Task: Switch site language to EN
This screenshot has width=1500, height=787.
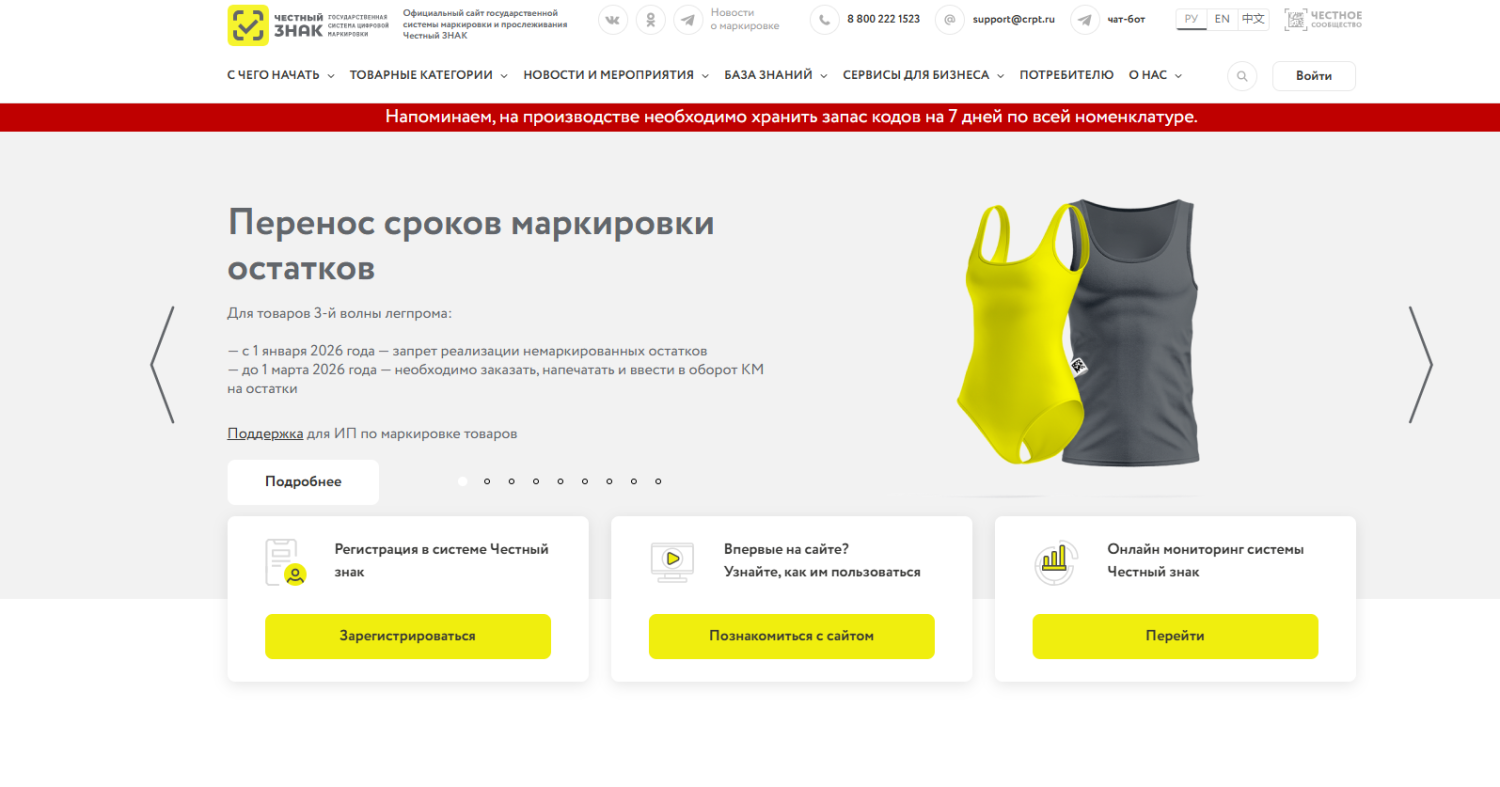Action: [1222, 19]
